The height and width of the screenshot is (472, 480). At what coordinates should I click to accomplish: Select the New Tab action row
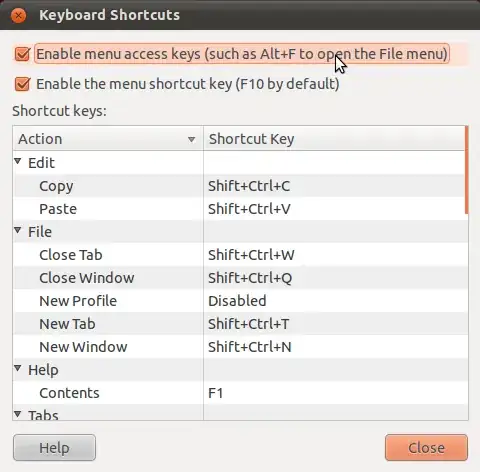coord(239,324)
